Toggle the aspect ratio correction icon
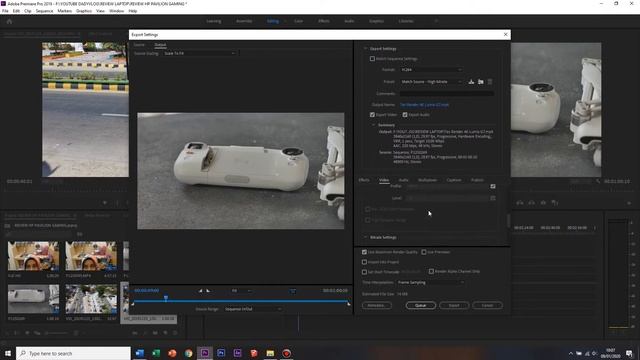The height and width of the screenshot is (360, 640). pyautogui.click(x=293, y=291)
